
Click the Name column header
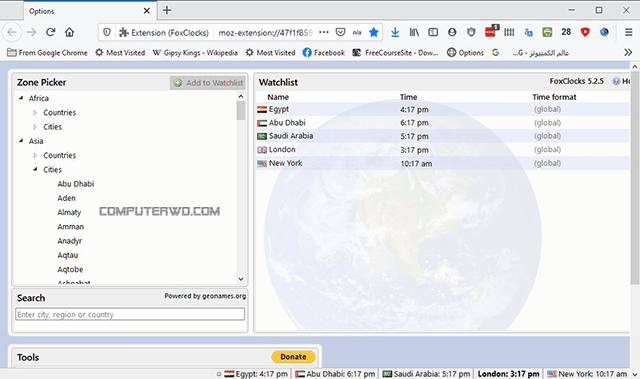tap(278, 97)
